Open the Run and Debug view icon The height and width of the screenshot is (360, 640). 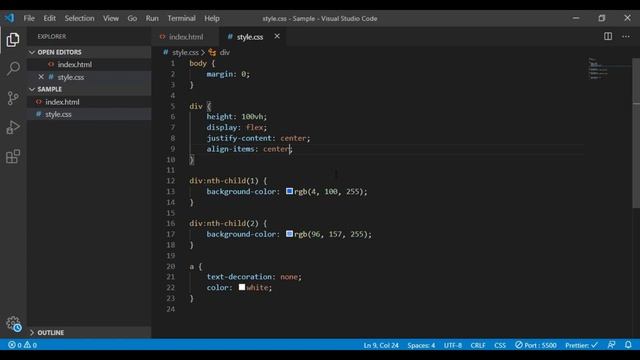[x=13, y=127]
